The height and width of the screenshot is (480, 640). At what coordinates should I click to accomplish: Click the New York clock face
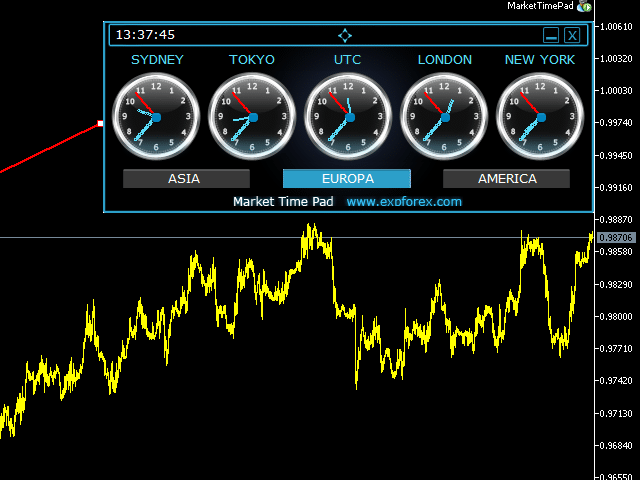pyautogui.click(x=540, y=117)
